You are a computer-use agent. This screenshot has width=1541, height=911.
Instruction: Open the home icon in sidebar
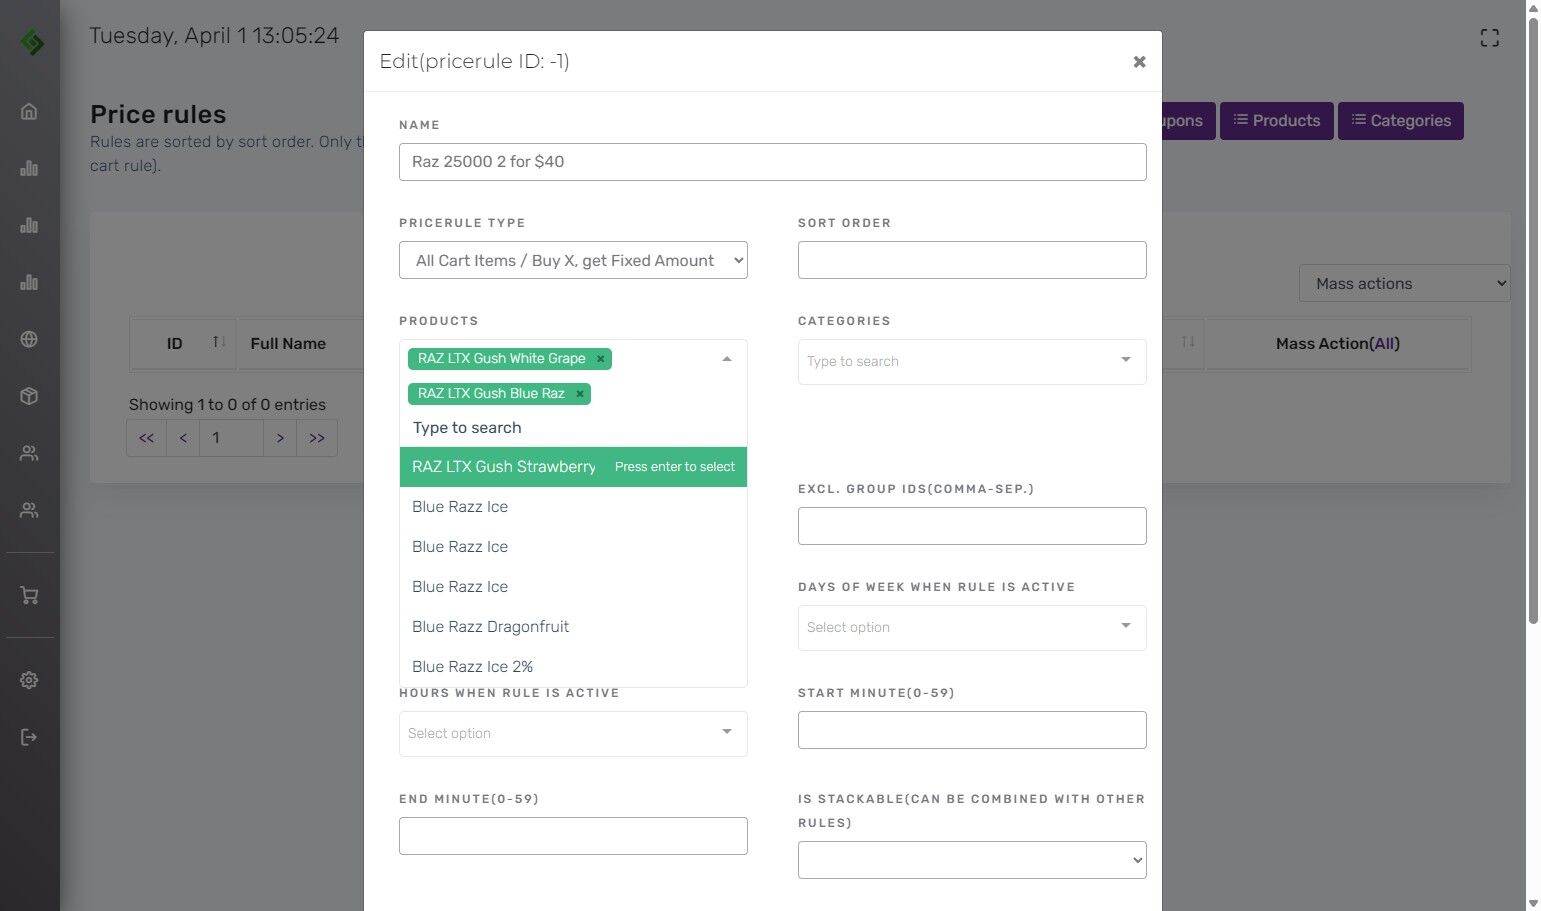29,111
